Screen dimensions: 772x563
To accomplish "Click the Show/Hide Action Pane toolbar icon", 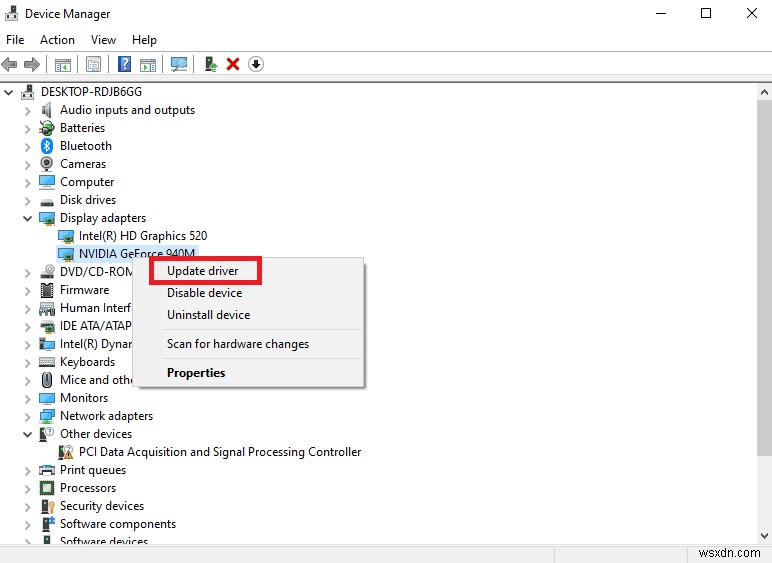I will coord(148,64).
